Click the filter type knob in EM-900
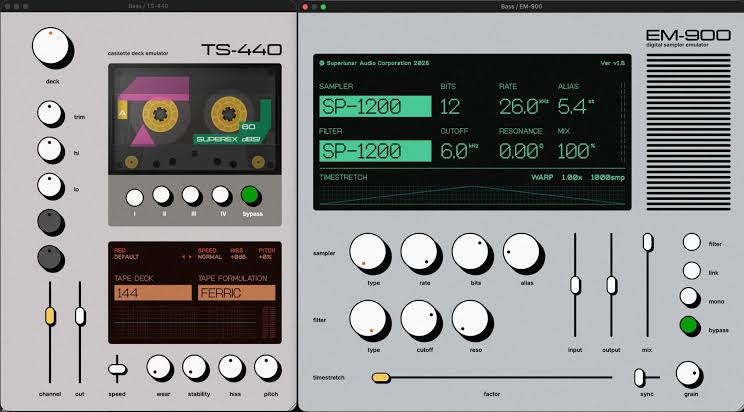 tap(368, 318)
